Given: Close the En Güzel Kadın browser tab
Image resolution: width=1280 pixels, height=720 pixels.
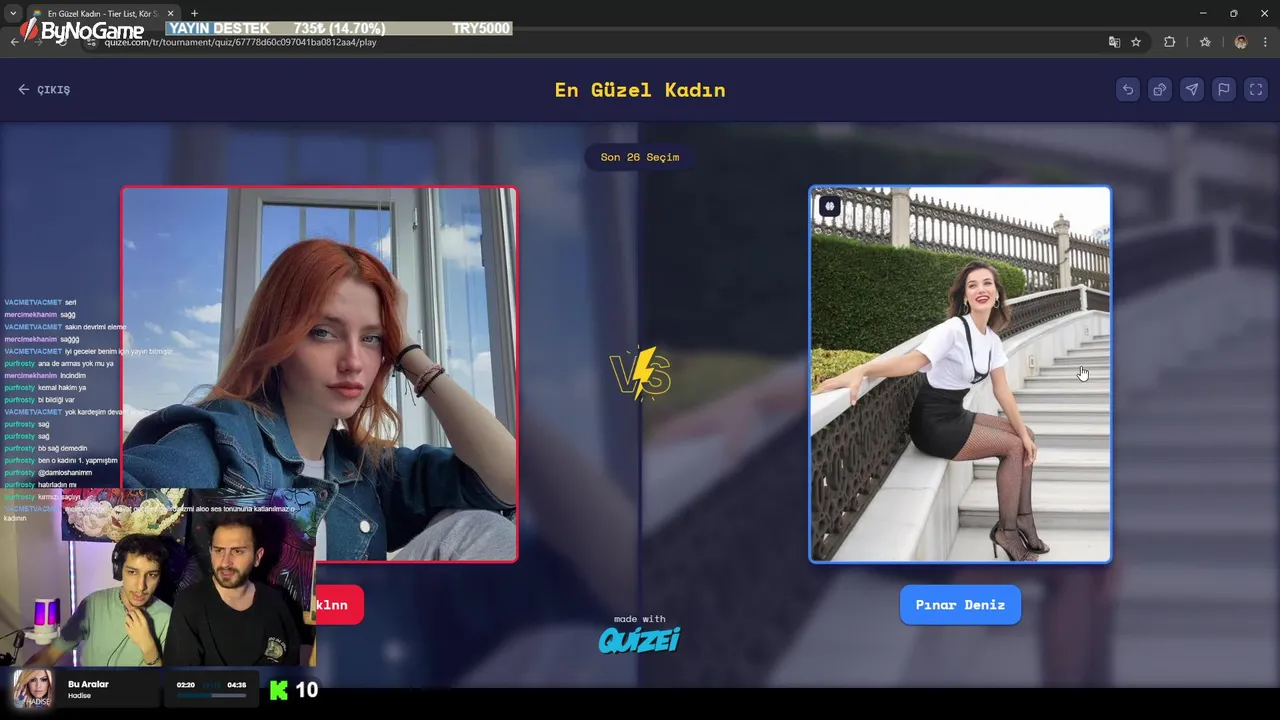Looking at the screenshot, I should [170, 13].
